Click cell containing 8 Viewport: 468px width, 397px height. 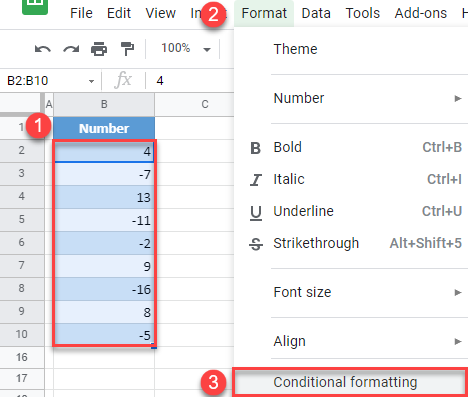(x=104, y=312)
